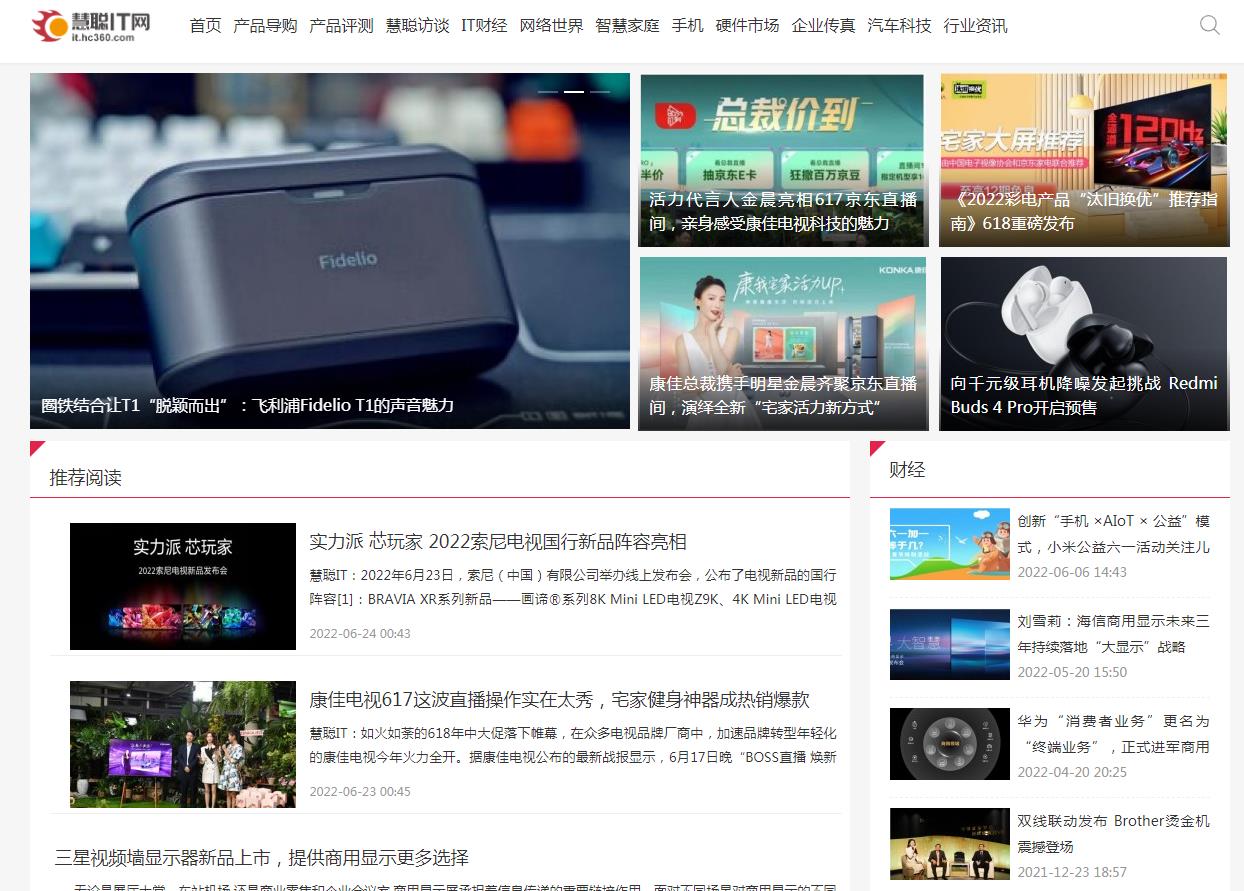Open the Redmi Buds 4 Pro开启预售 headline

(1084, 395)
